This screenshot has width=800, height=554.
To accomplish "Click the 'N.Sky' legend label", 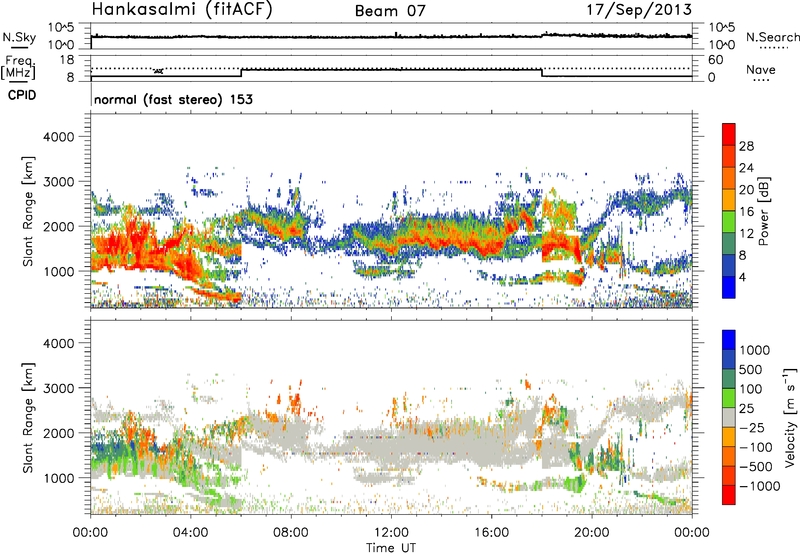I will pyautogui.click(x=19, y=37).
